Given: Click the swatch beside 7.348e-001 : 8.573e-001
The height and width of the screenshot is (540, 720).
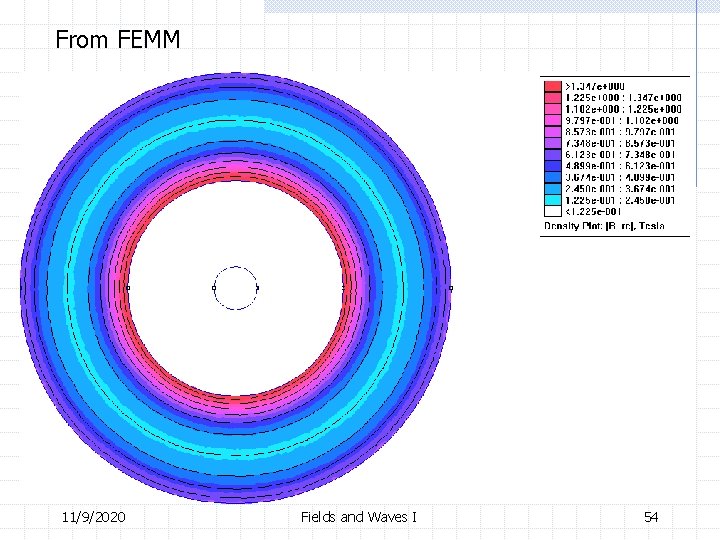Looking at the screenshot, I should point(553,143).
